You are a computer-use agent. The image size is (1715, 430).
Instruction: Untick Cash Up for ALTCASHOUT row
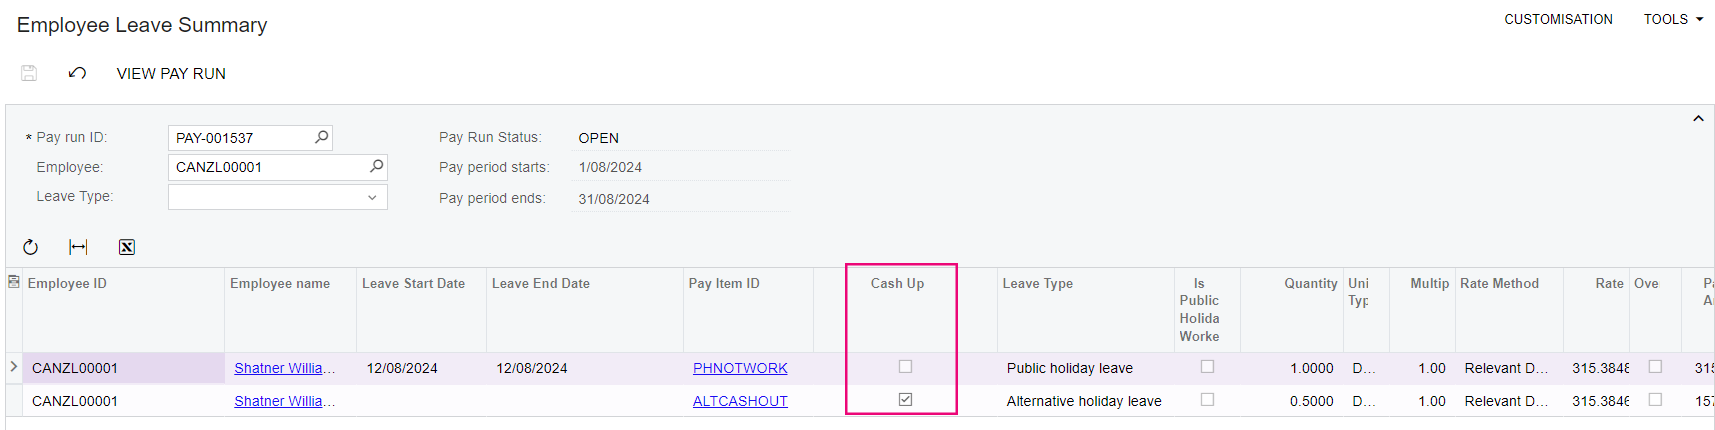click(x=905, y=399)
